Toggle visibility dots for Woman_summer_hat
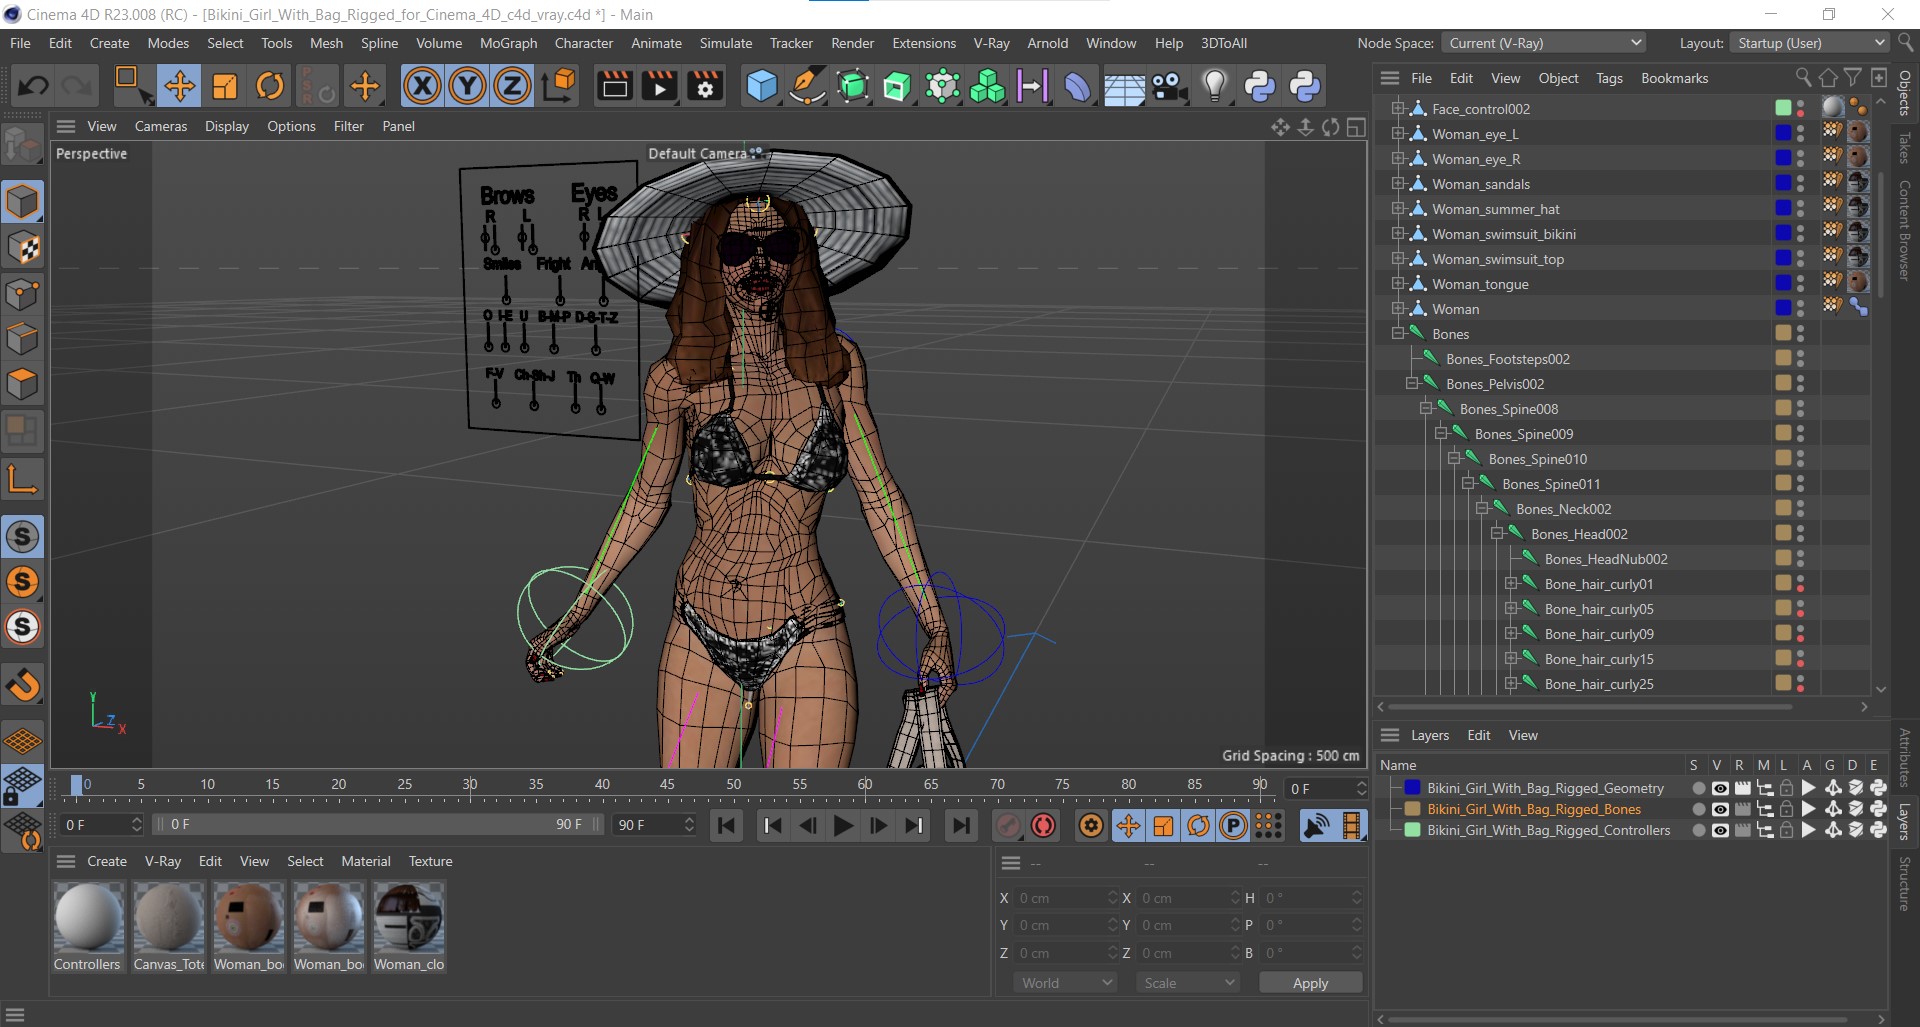 1800,209
